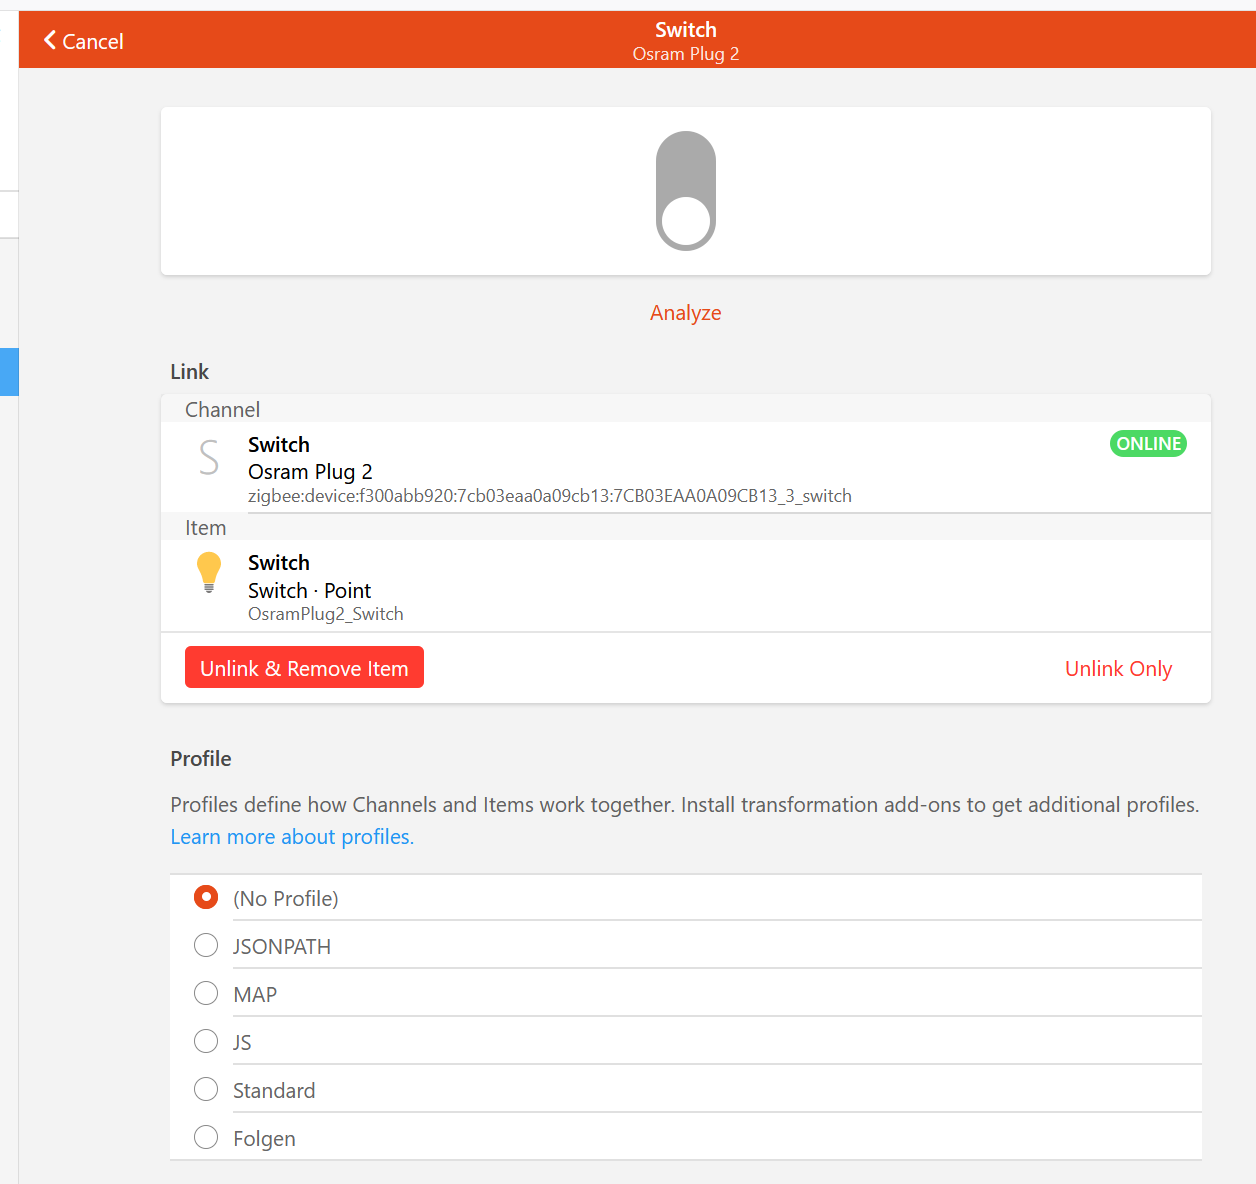The height and width of the screenshot is (1184, 1256).
Task: Choose the MAP profile radio button
Action: (206, 994)
